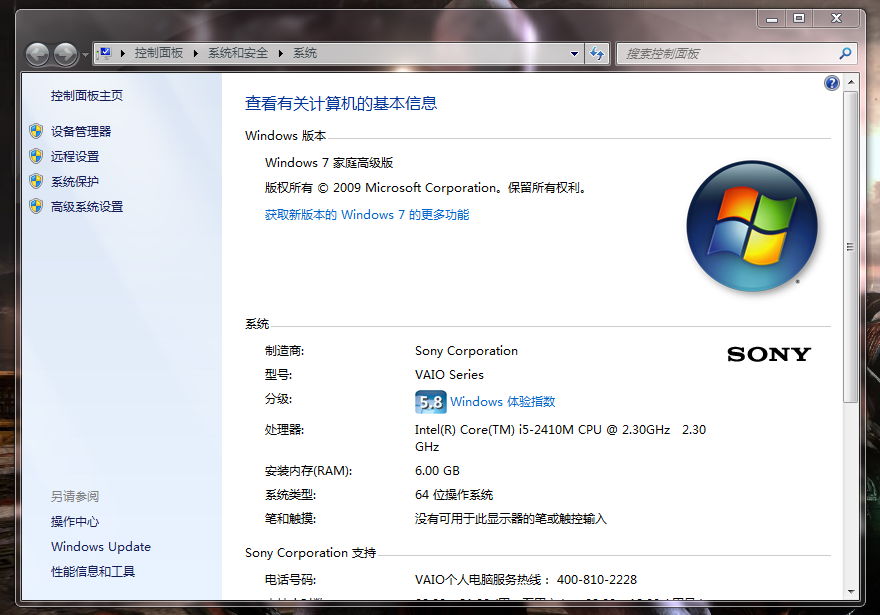This screenshot has height=615, width=880.
Task: Click the 64 位操作系统 value
Action: click(x=454, y=495)
